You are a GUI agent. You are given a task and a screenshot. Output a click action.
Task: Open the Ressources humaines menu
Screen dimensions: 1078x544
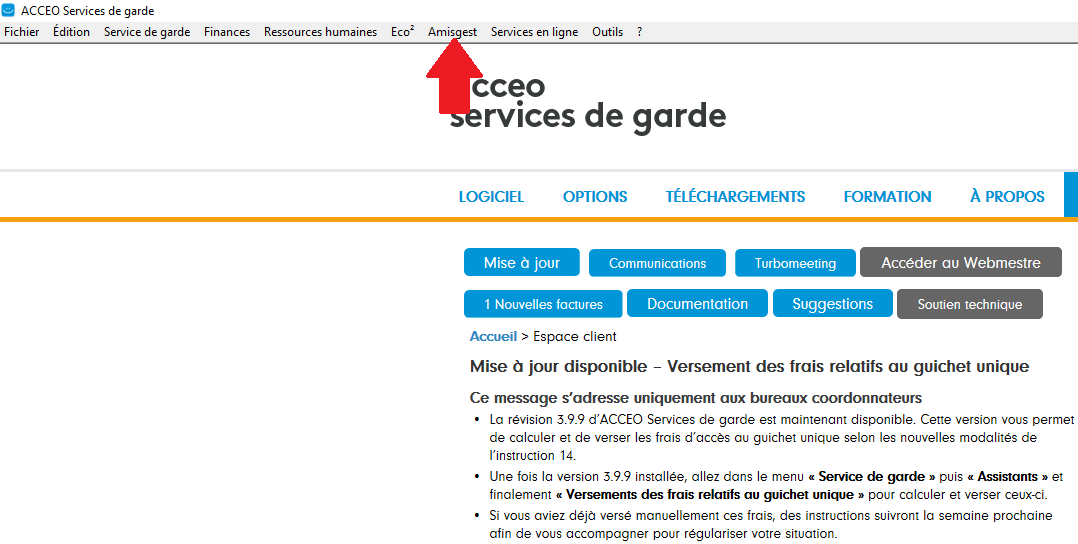(320, 32)
